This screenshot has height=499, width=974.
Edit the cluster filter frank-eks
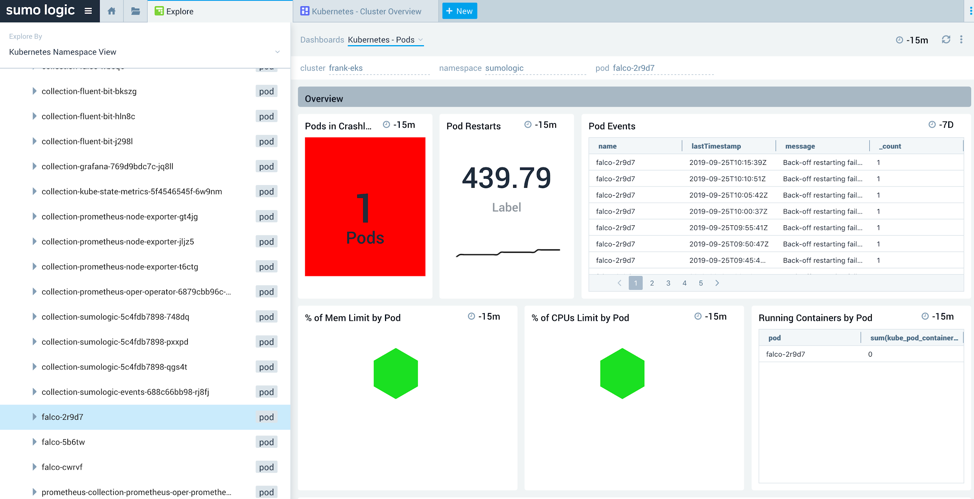click(x=379, y=68)
